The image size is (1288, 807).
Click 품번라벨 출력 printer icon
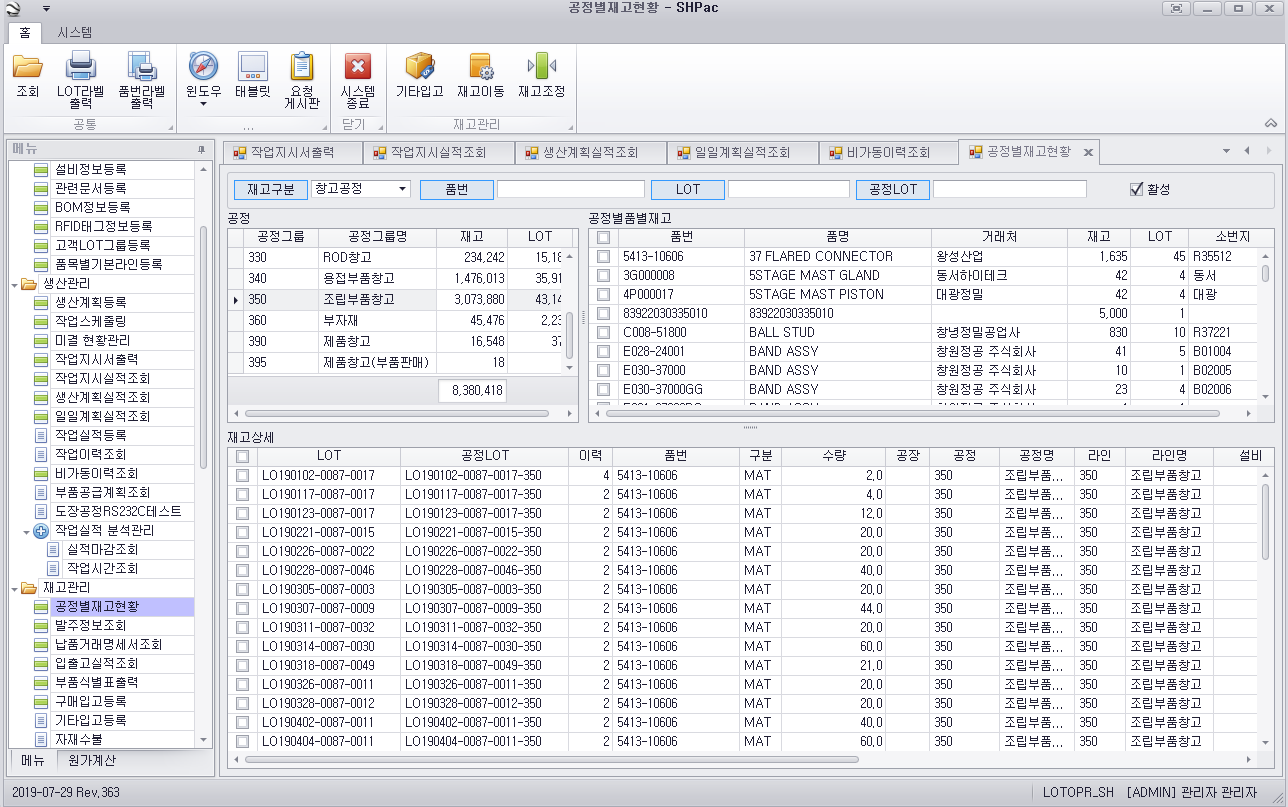coord(141,68)
